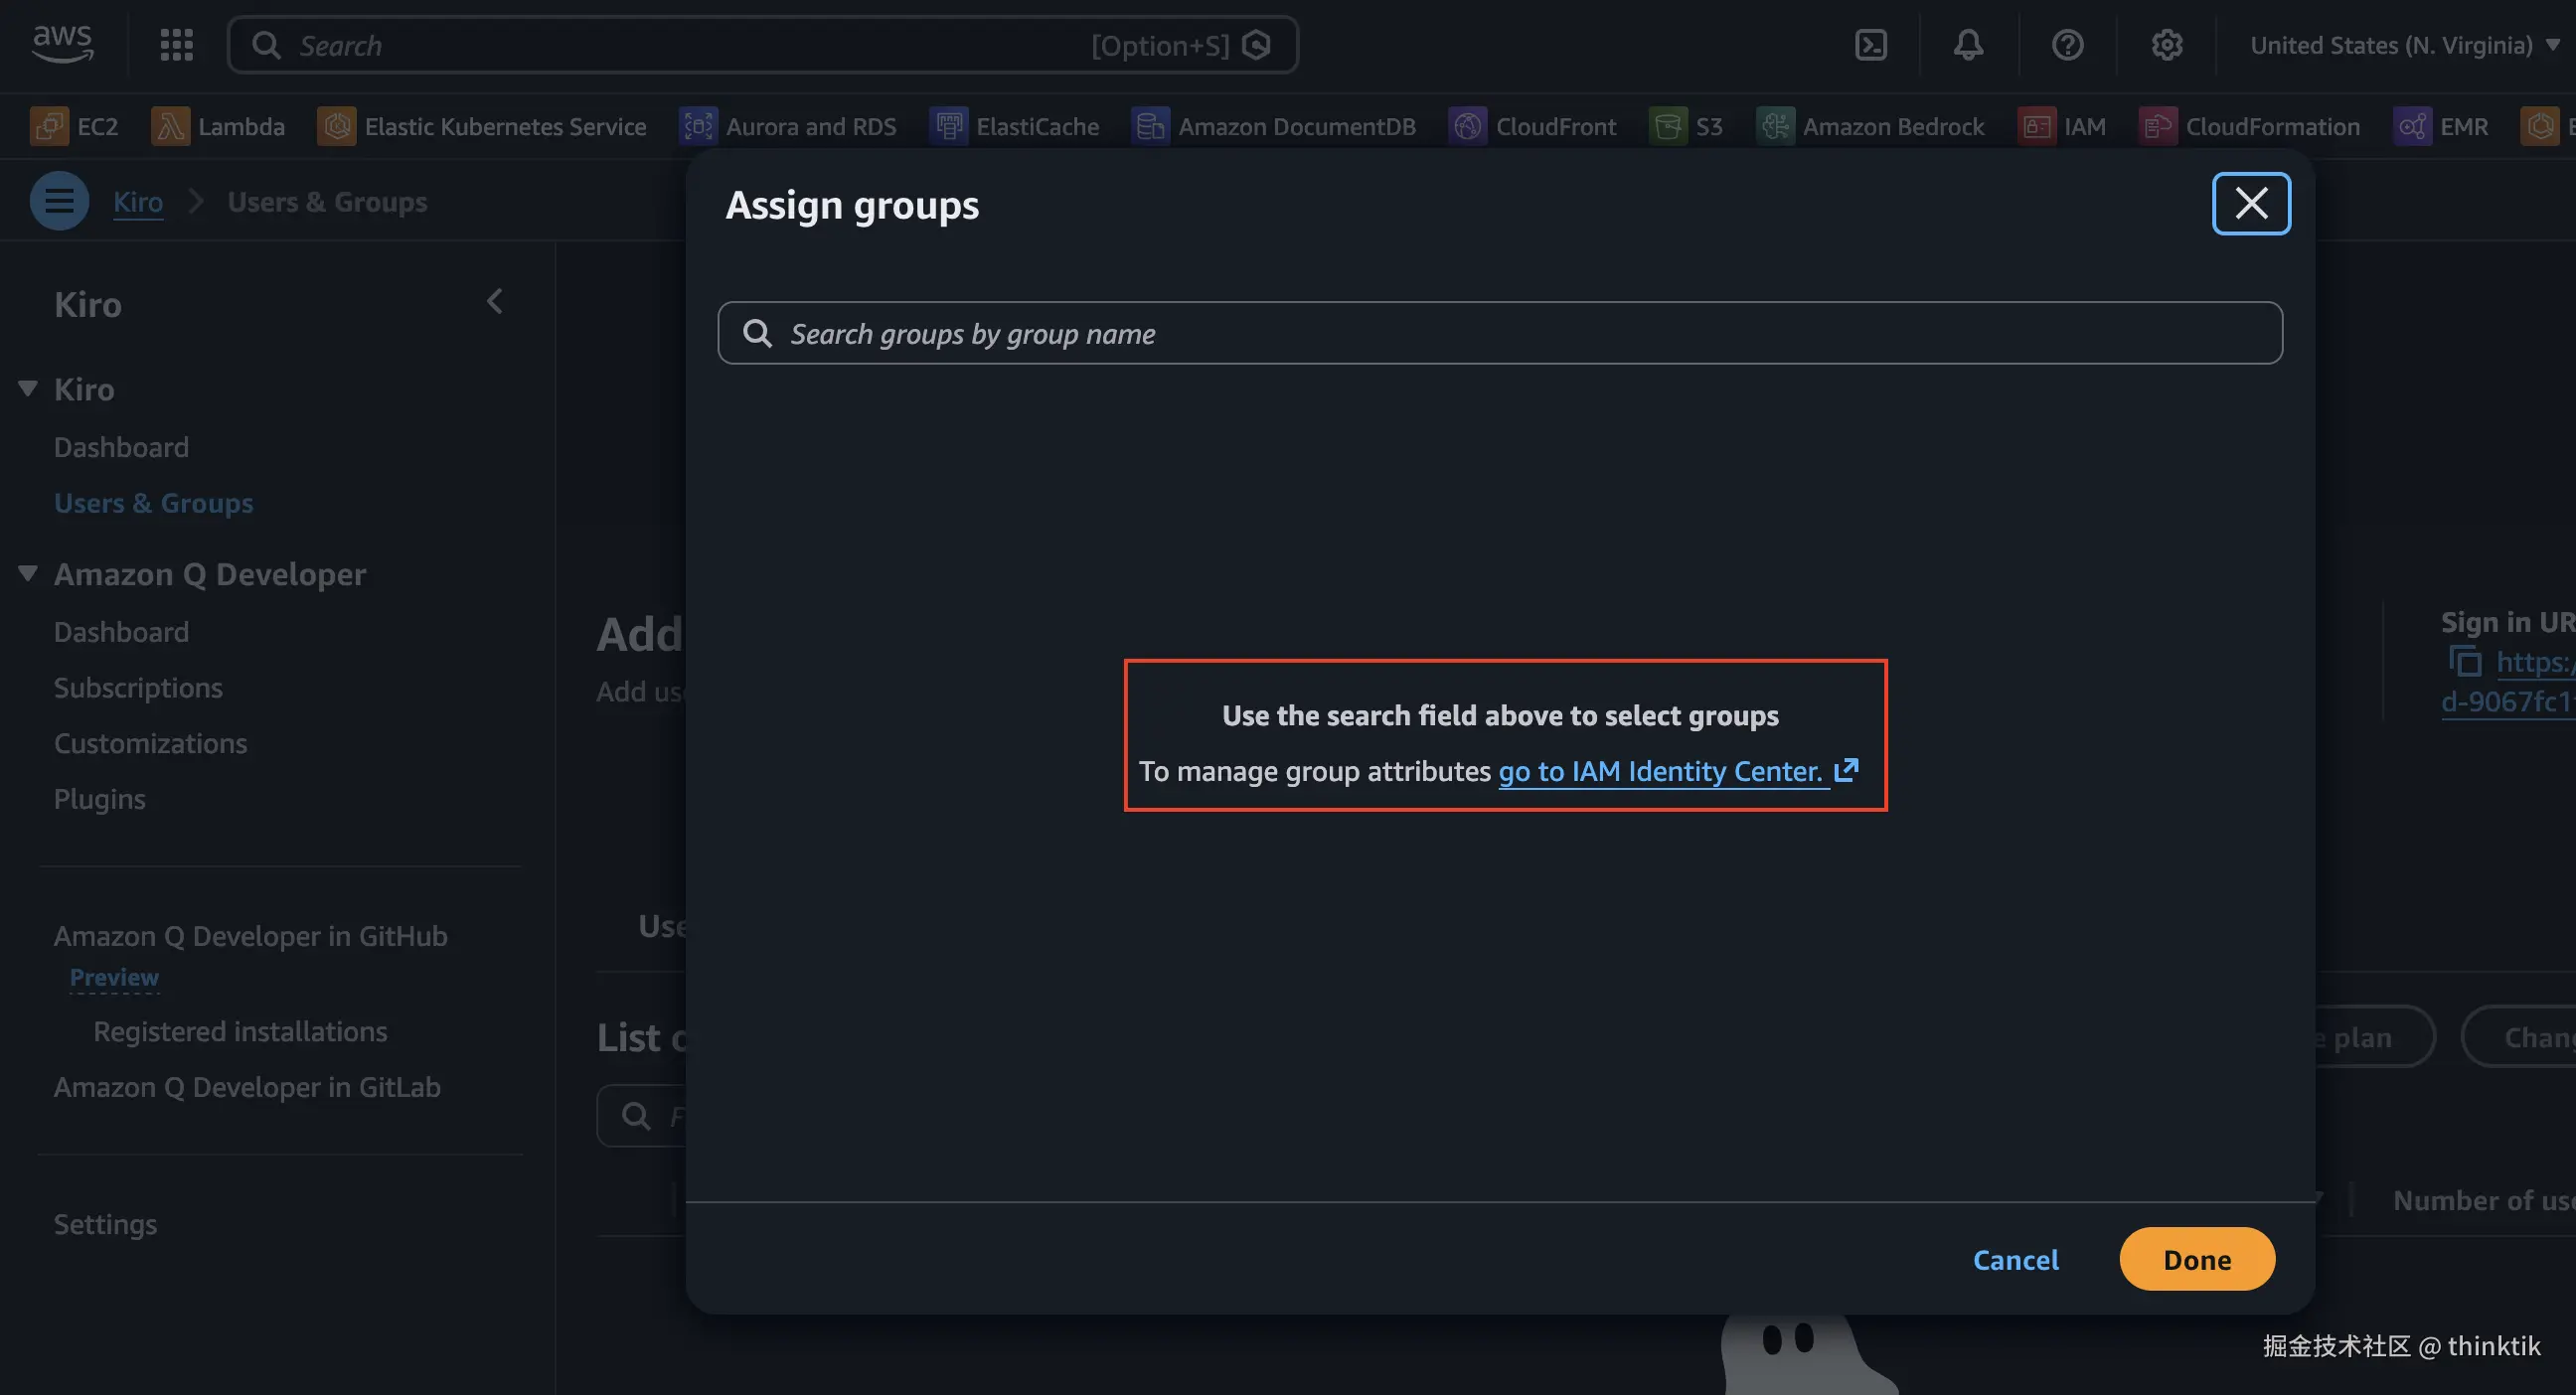This screenshot has width=2576, height=1395.
Task: Open the S3 shortcut in favorites bar
Action: coord(1687,127)
